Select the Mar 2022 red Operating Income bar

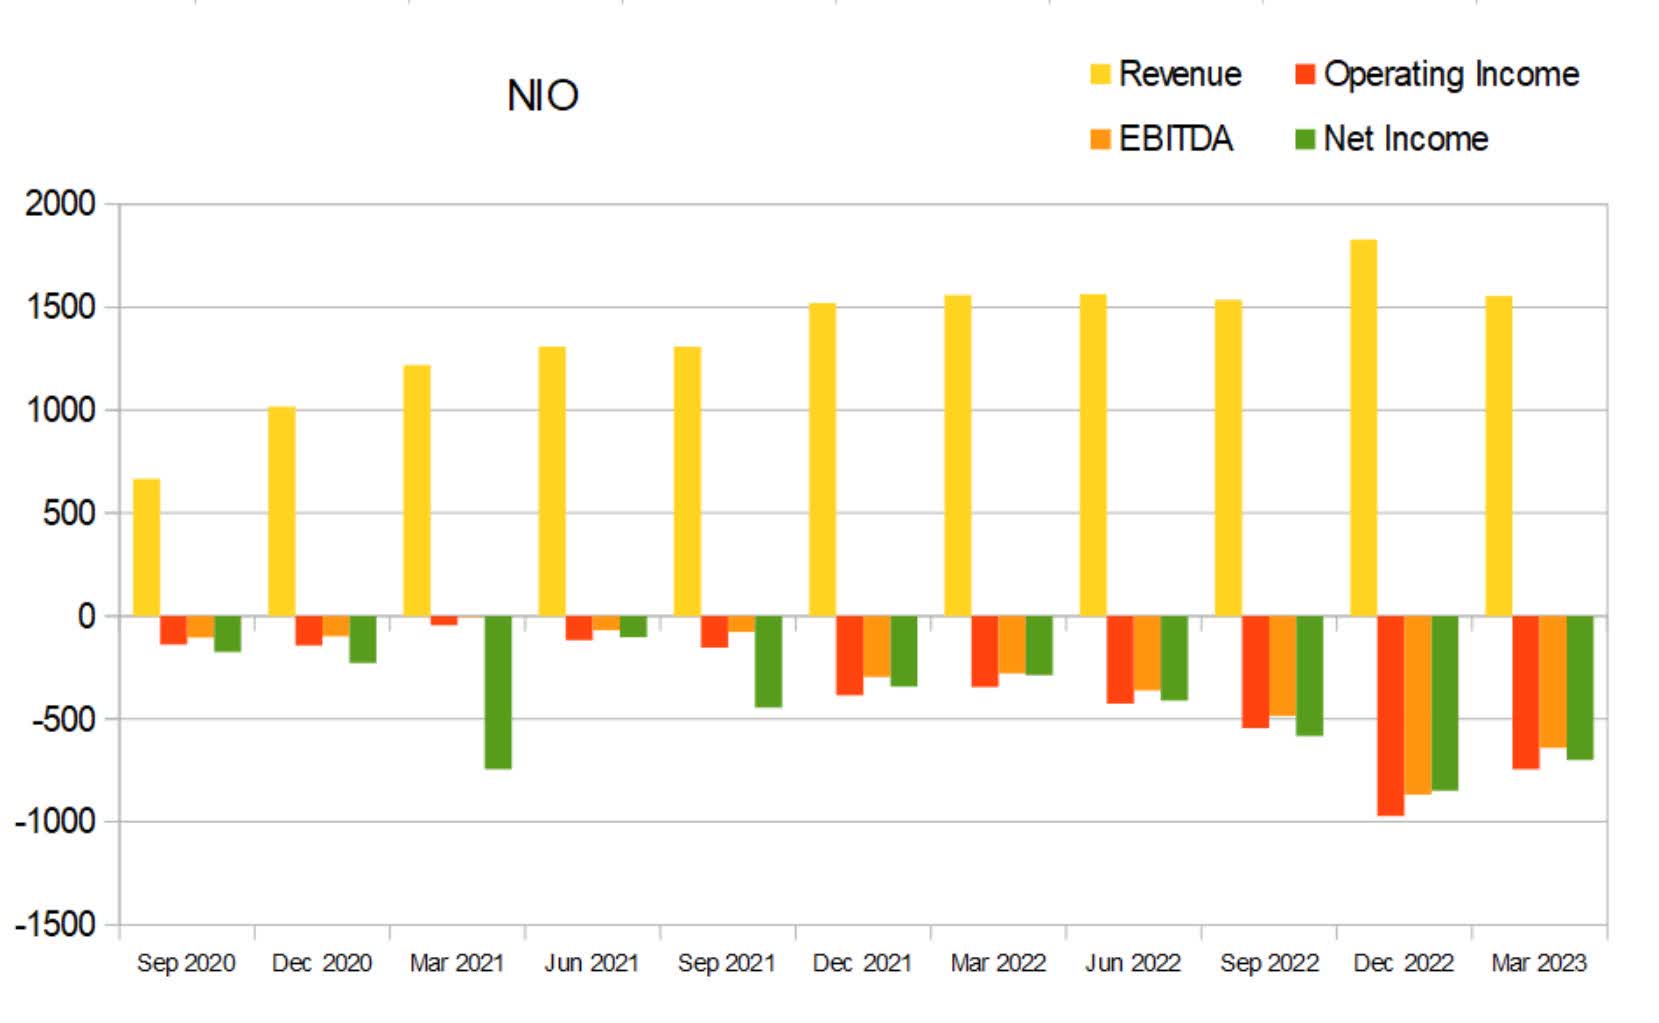coord(985,651)
